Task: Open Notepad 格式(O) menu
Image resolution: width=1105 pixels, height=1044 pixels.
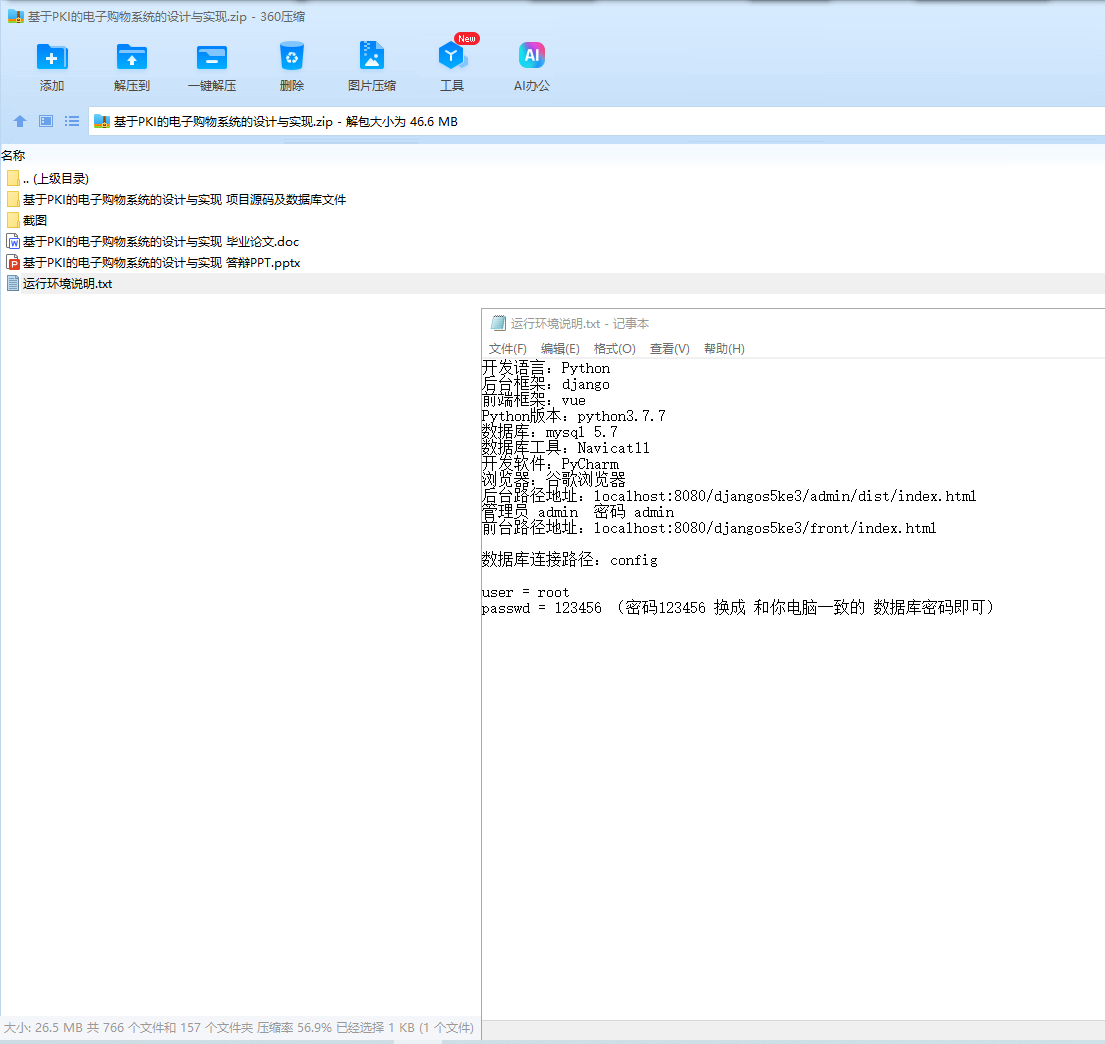Action: (x=615, y=348)
